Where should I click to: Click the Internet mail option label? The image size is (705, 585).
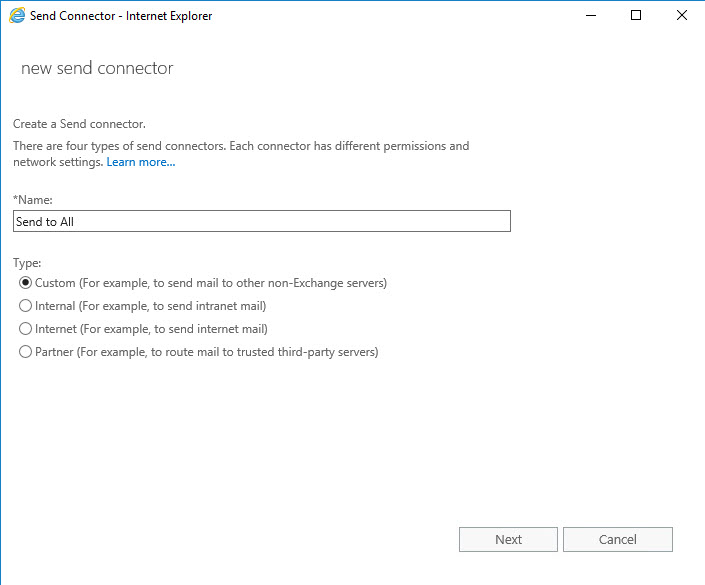[x=151, y=329]
